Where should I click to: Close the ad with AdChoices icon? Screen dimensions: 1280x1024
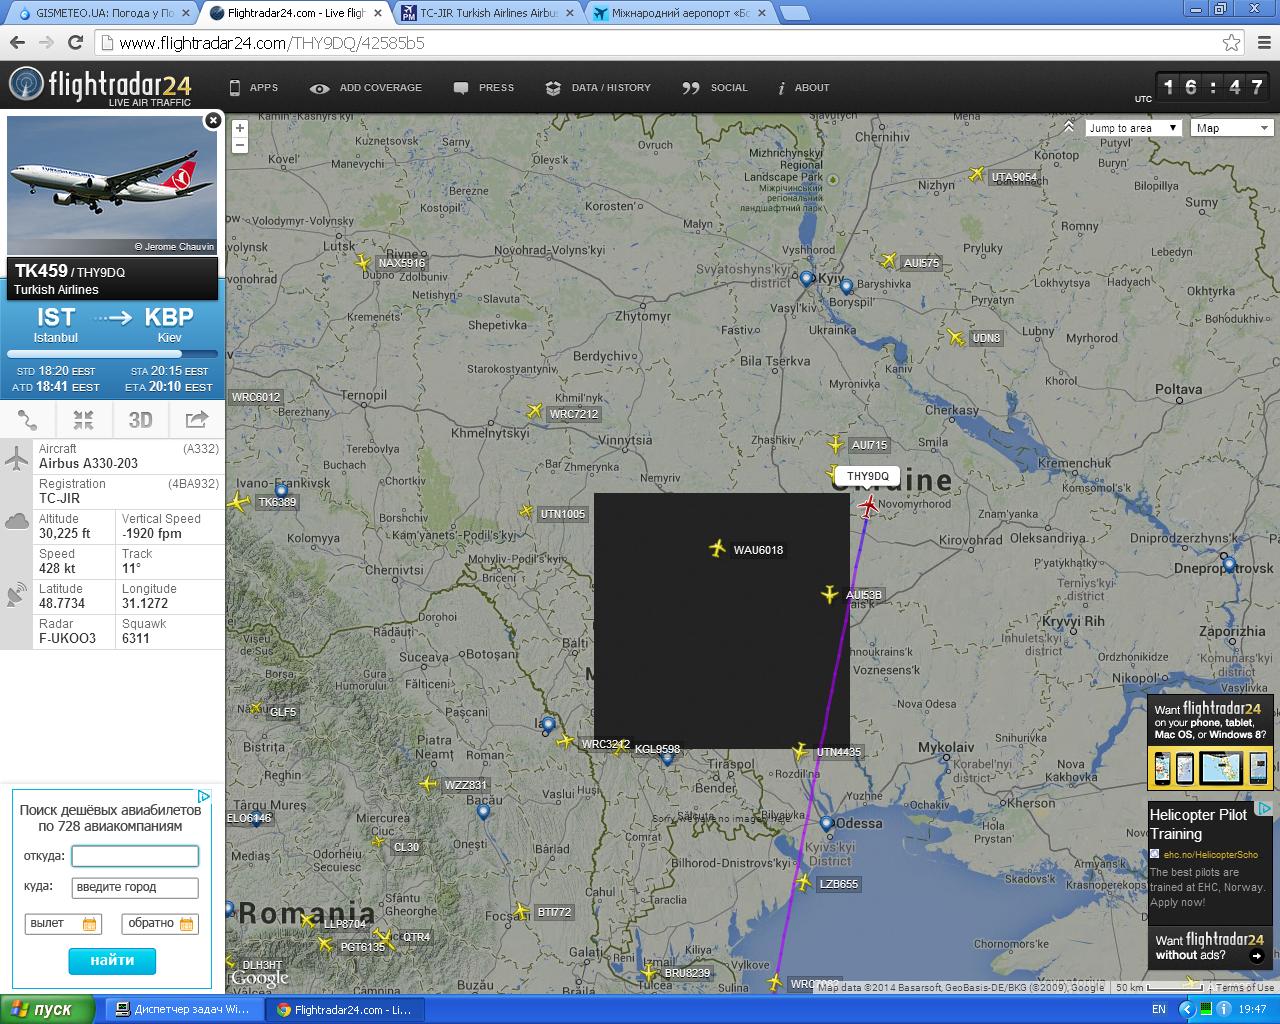tap(203, 796)
